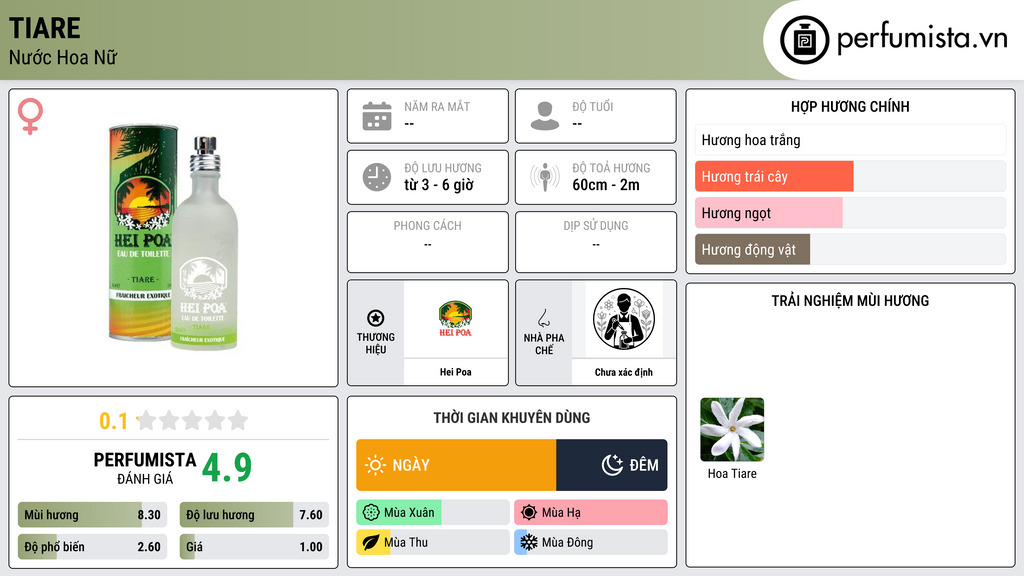Click the star badge icon above Thương hiệu
The height and width of the screenshot is (576, 1024).
click(376, 318)
